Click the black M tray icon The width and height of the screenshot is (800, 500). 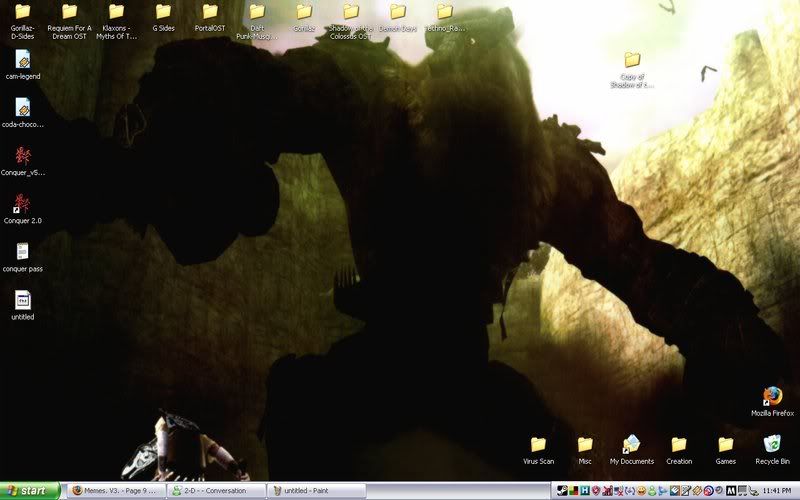[x=731, y=491]
